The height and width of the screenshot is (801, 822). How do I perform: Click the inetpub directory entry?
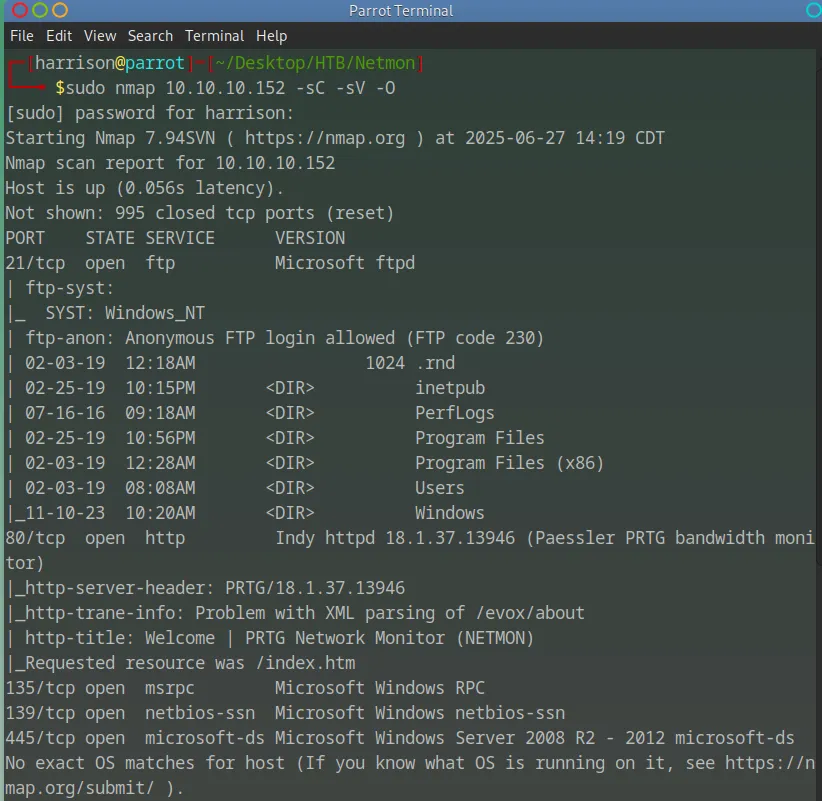coord(450,388)
